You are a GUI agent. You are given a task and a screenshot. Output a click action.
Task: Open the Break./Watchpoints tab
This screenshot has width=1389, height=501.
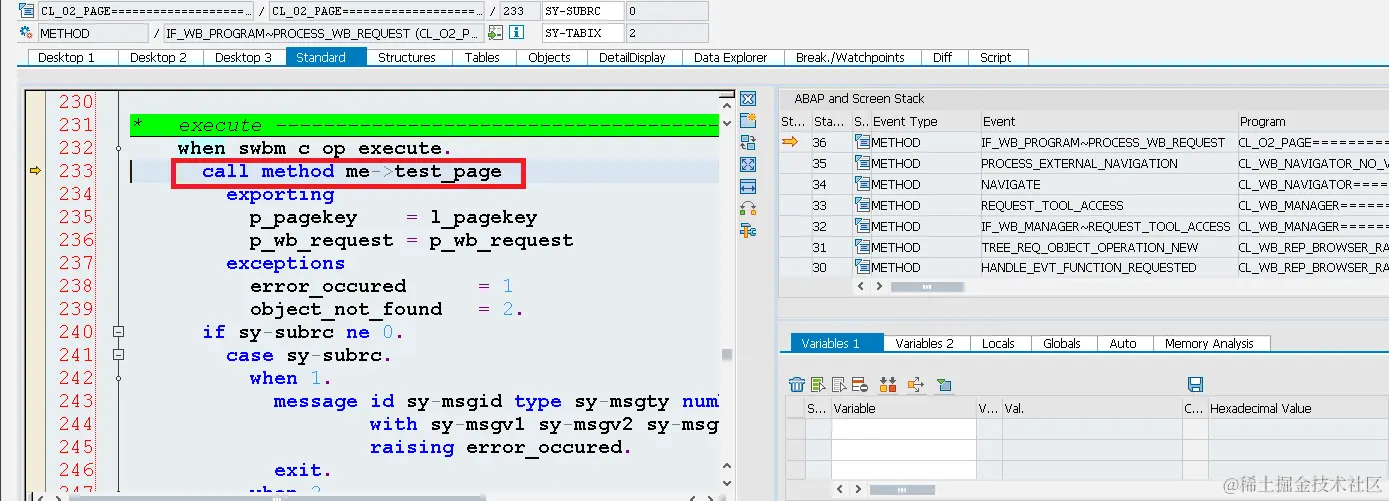pyautogui.click(x=850, y=57)
